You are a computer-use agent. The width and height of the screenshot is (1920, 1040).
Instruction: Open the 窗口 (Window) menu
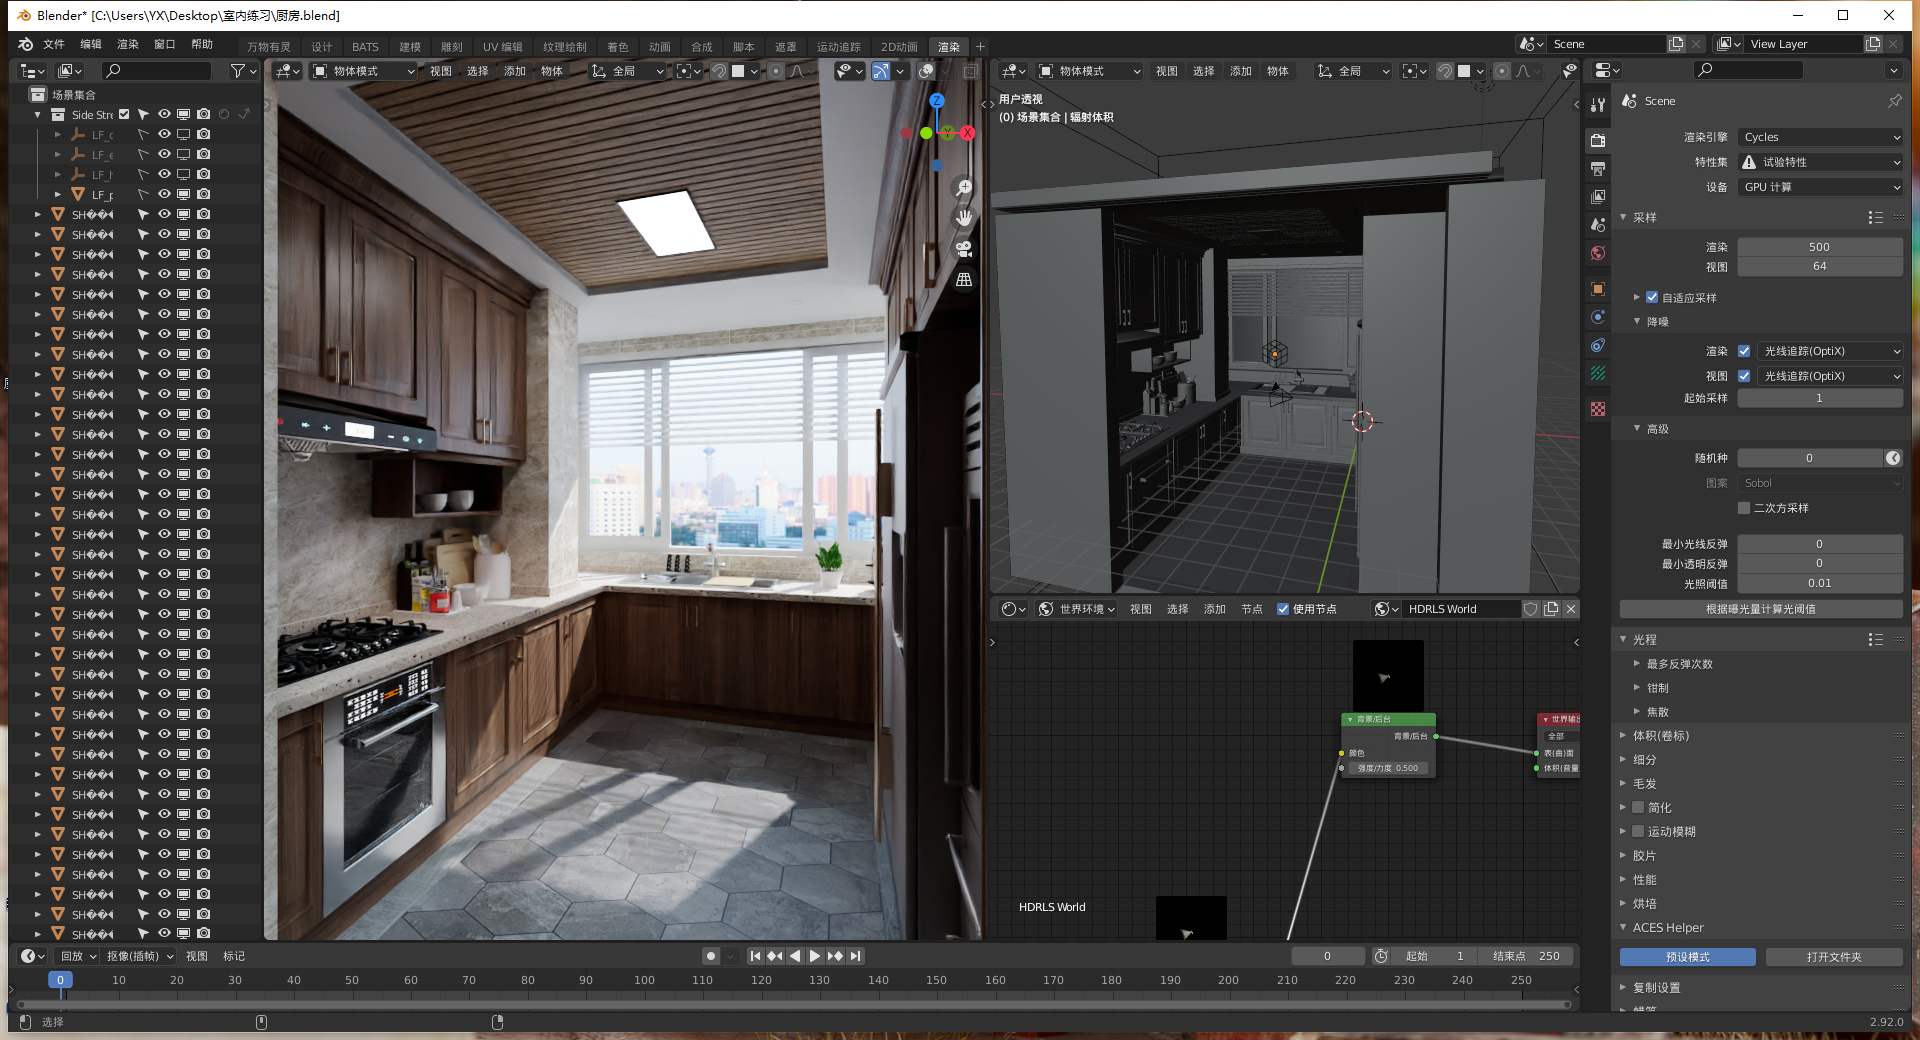(x=165, y=45)
